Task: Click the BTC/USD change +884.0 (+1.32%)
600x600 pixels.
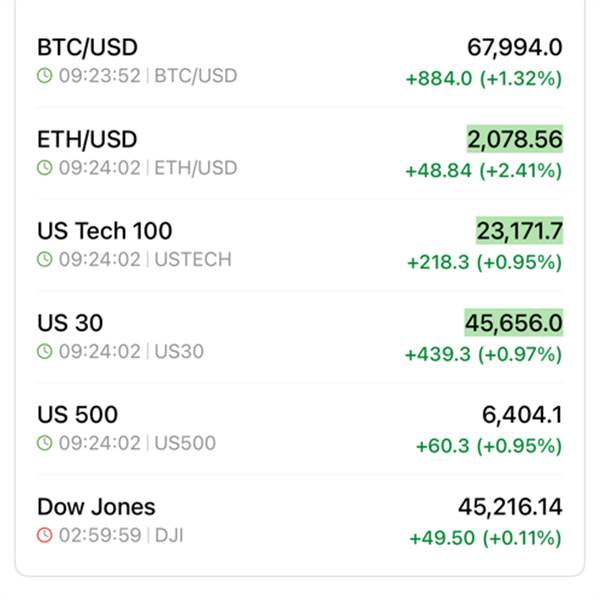Action: tap(483, 78)
